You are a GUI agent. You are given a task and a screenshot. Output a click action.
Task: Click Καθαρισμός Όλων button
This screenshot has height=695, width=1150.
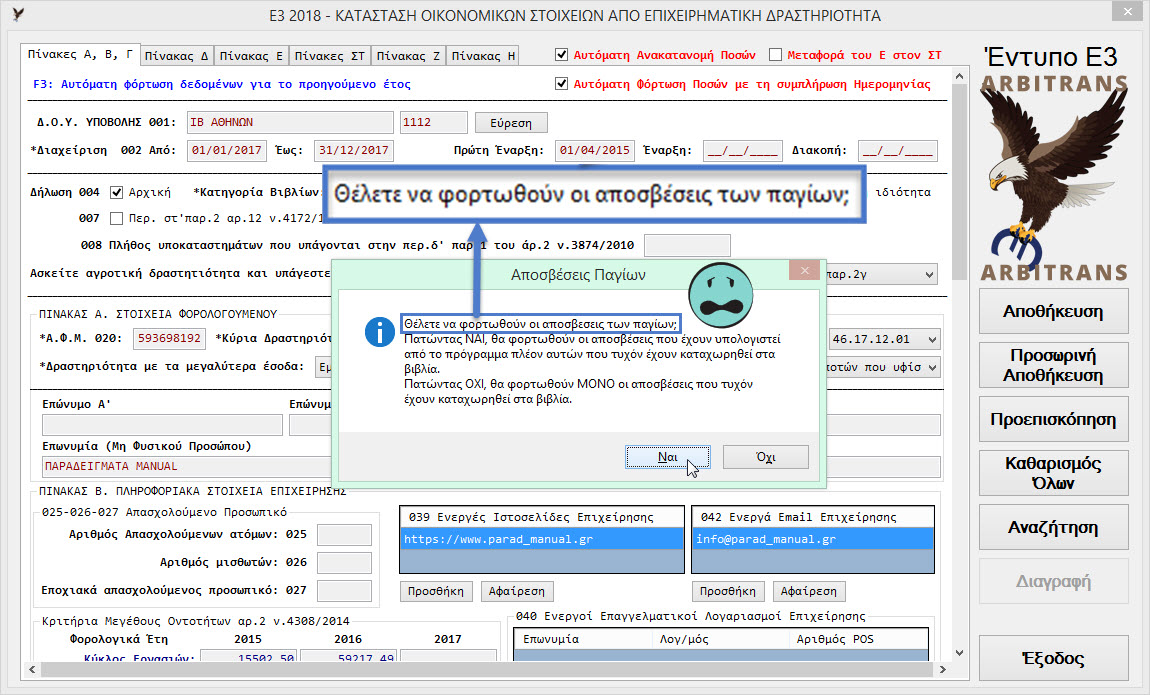[1053, 473]
